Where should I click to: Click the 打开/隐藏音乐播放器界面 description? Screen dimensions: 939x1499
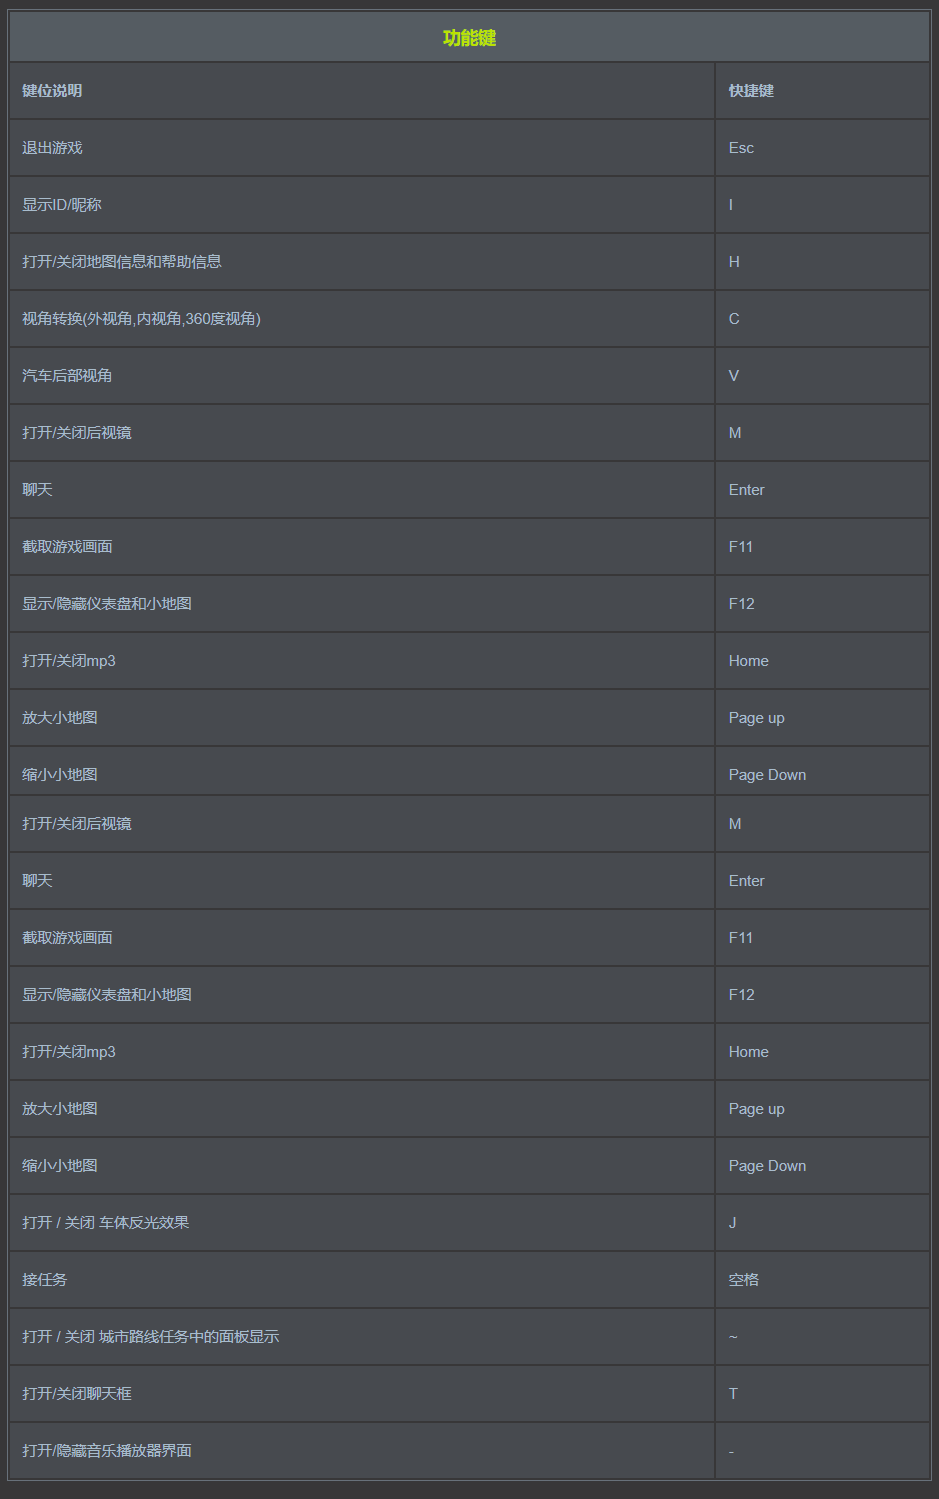click(x=107, y=1451)
